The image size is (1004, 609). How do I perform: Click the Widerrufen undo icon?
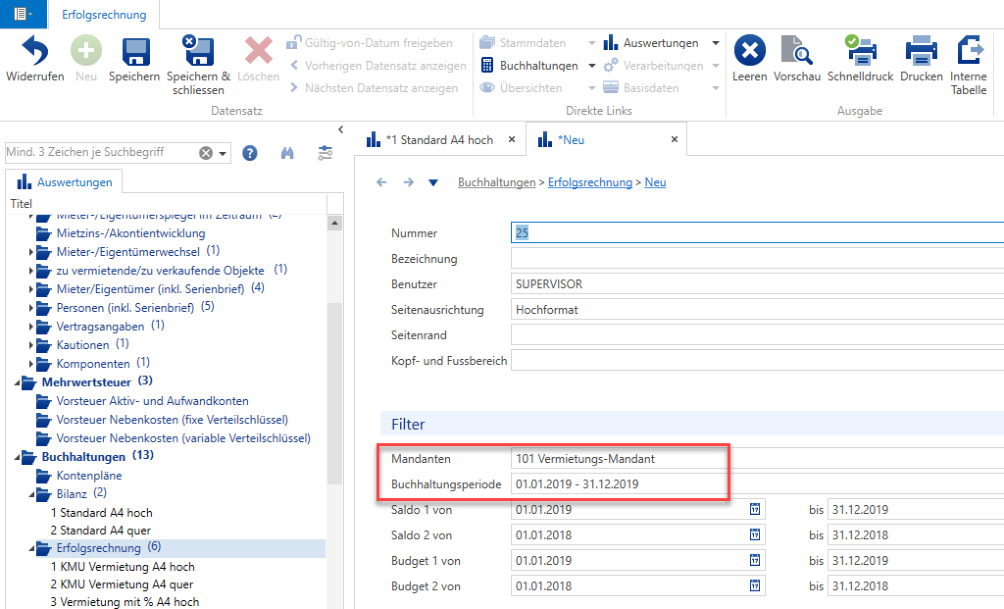(35, 51)
